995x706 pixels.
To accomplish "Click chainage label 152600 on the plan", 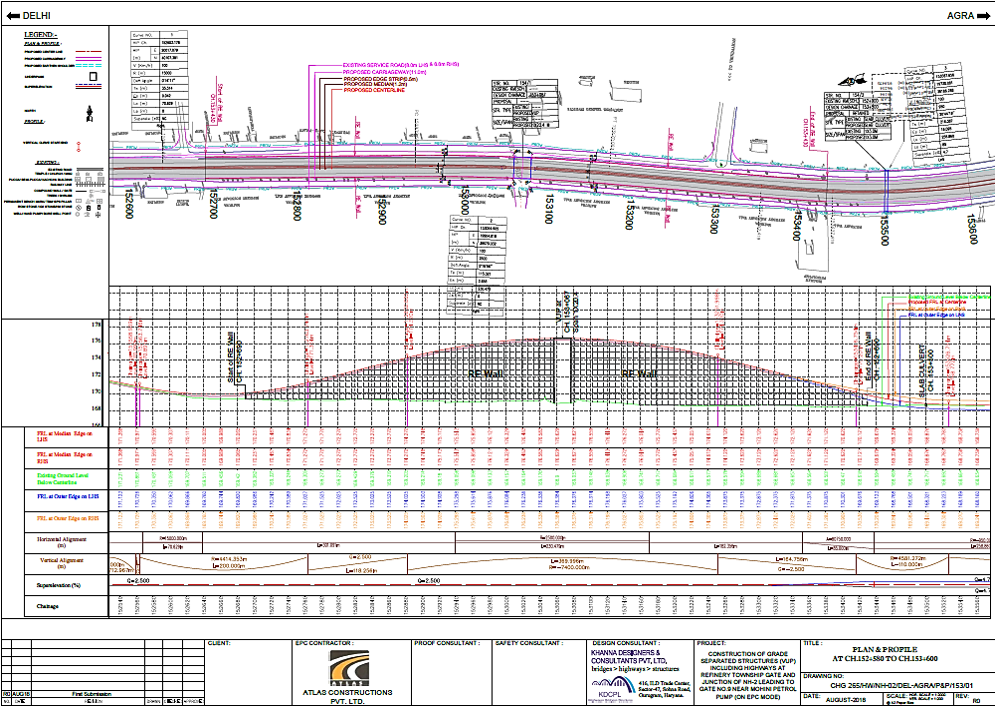I will pos(129,207).
